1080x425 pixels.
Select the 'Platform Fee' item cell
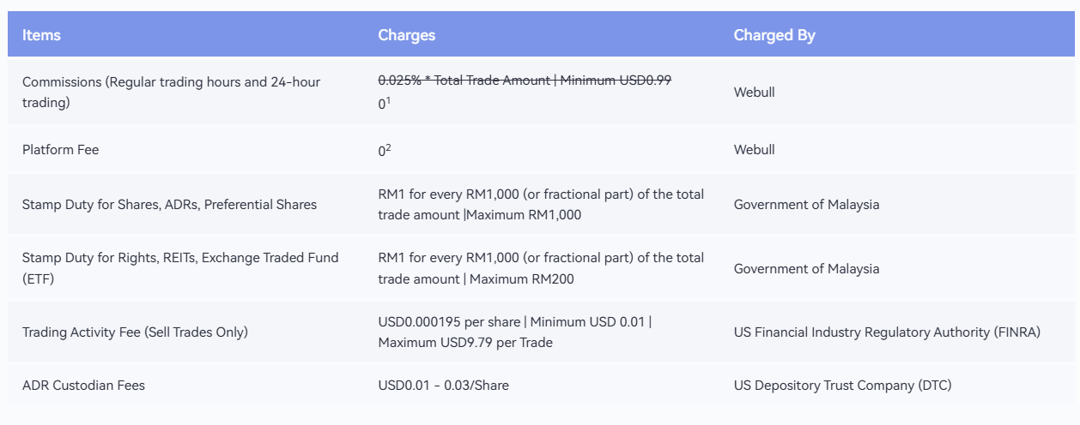pos(61,149)
